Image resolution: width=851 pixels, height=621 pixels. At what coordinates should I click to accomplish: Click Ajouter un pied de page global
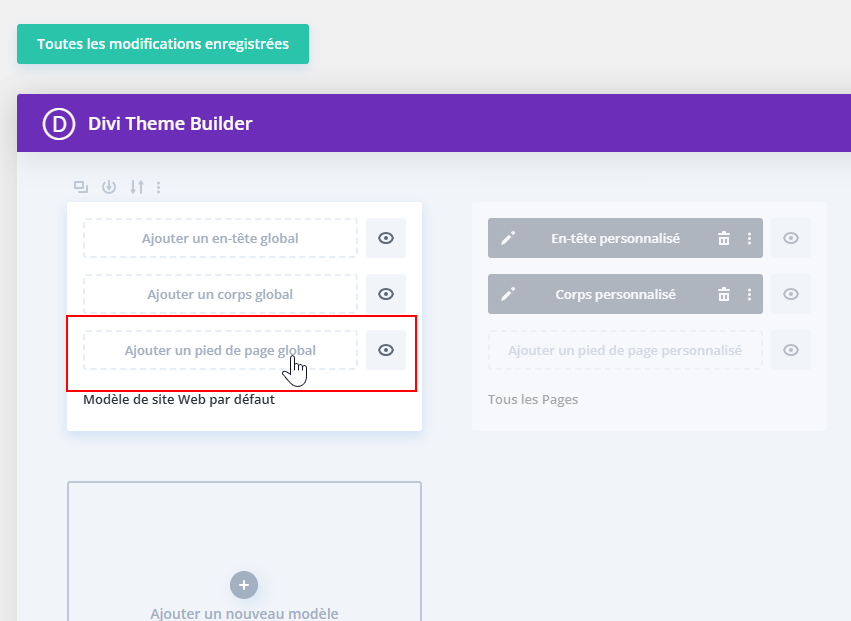coord(220,350)
